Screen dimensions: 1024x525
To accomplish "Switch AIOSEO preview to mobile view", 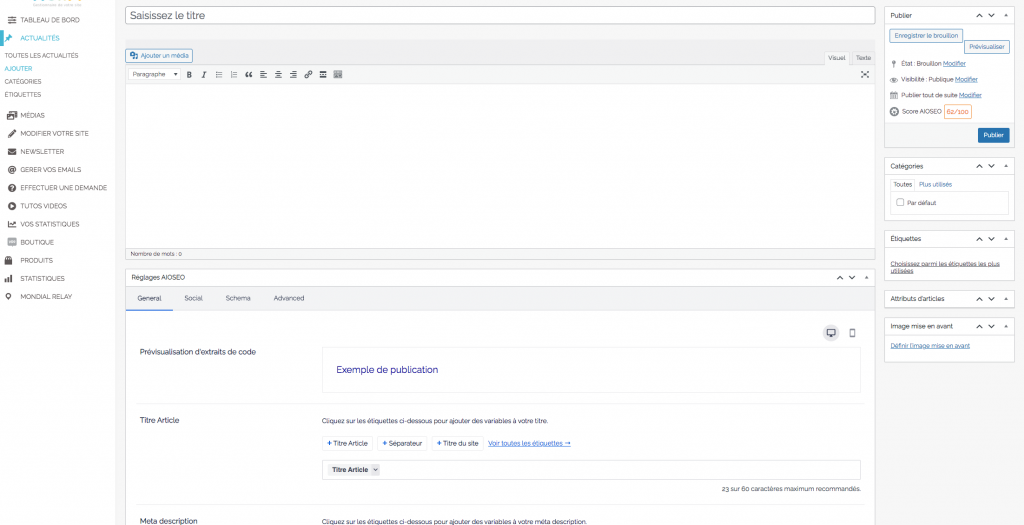I will pos(852,333).
